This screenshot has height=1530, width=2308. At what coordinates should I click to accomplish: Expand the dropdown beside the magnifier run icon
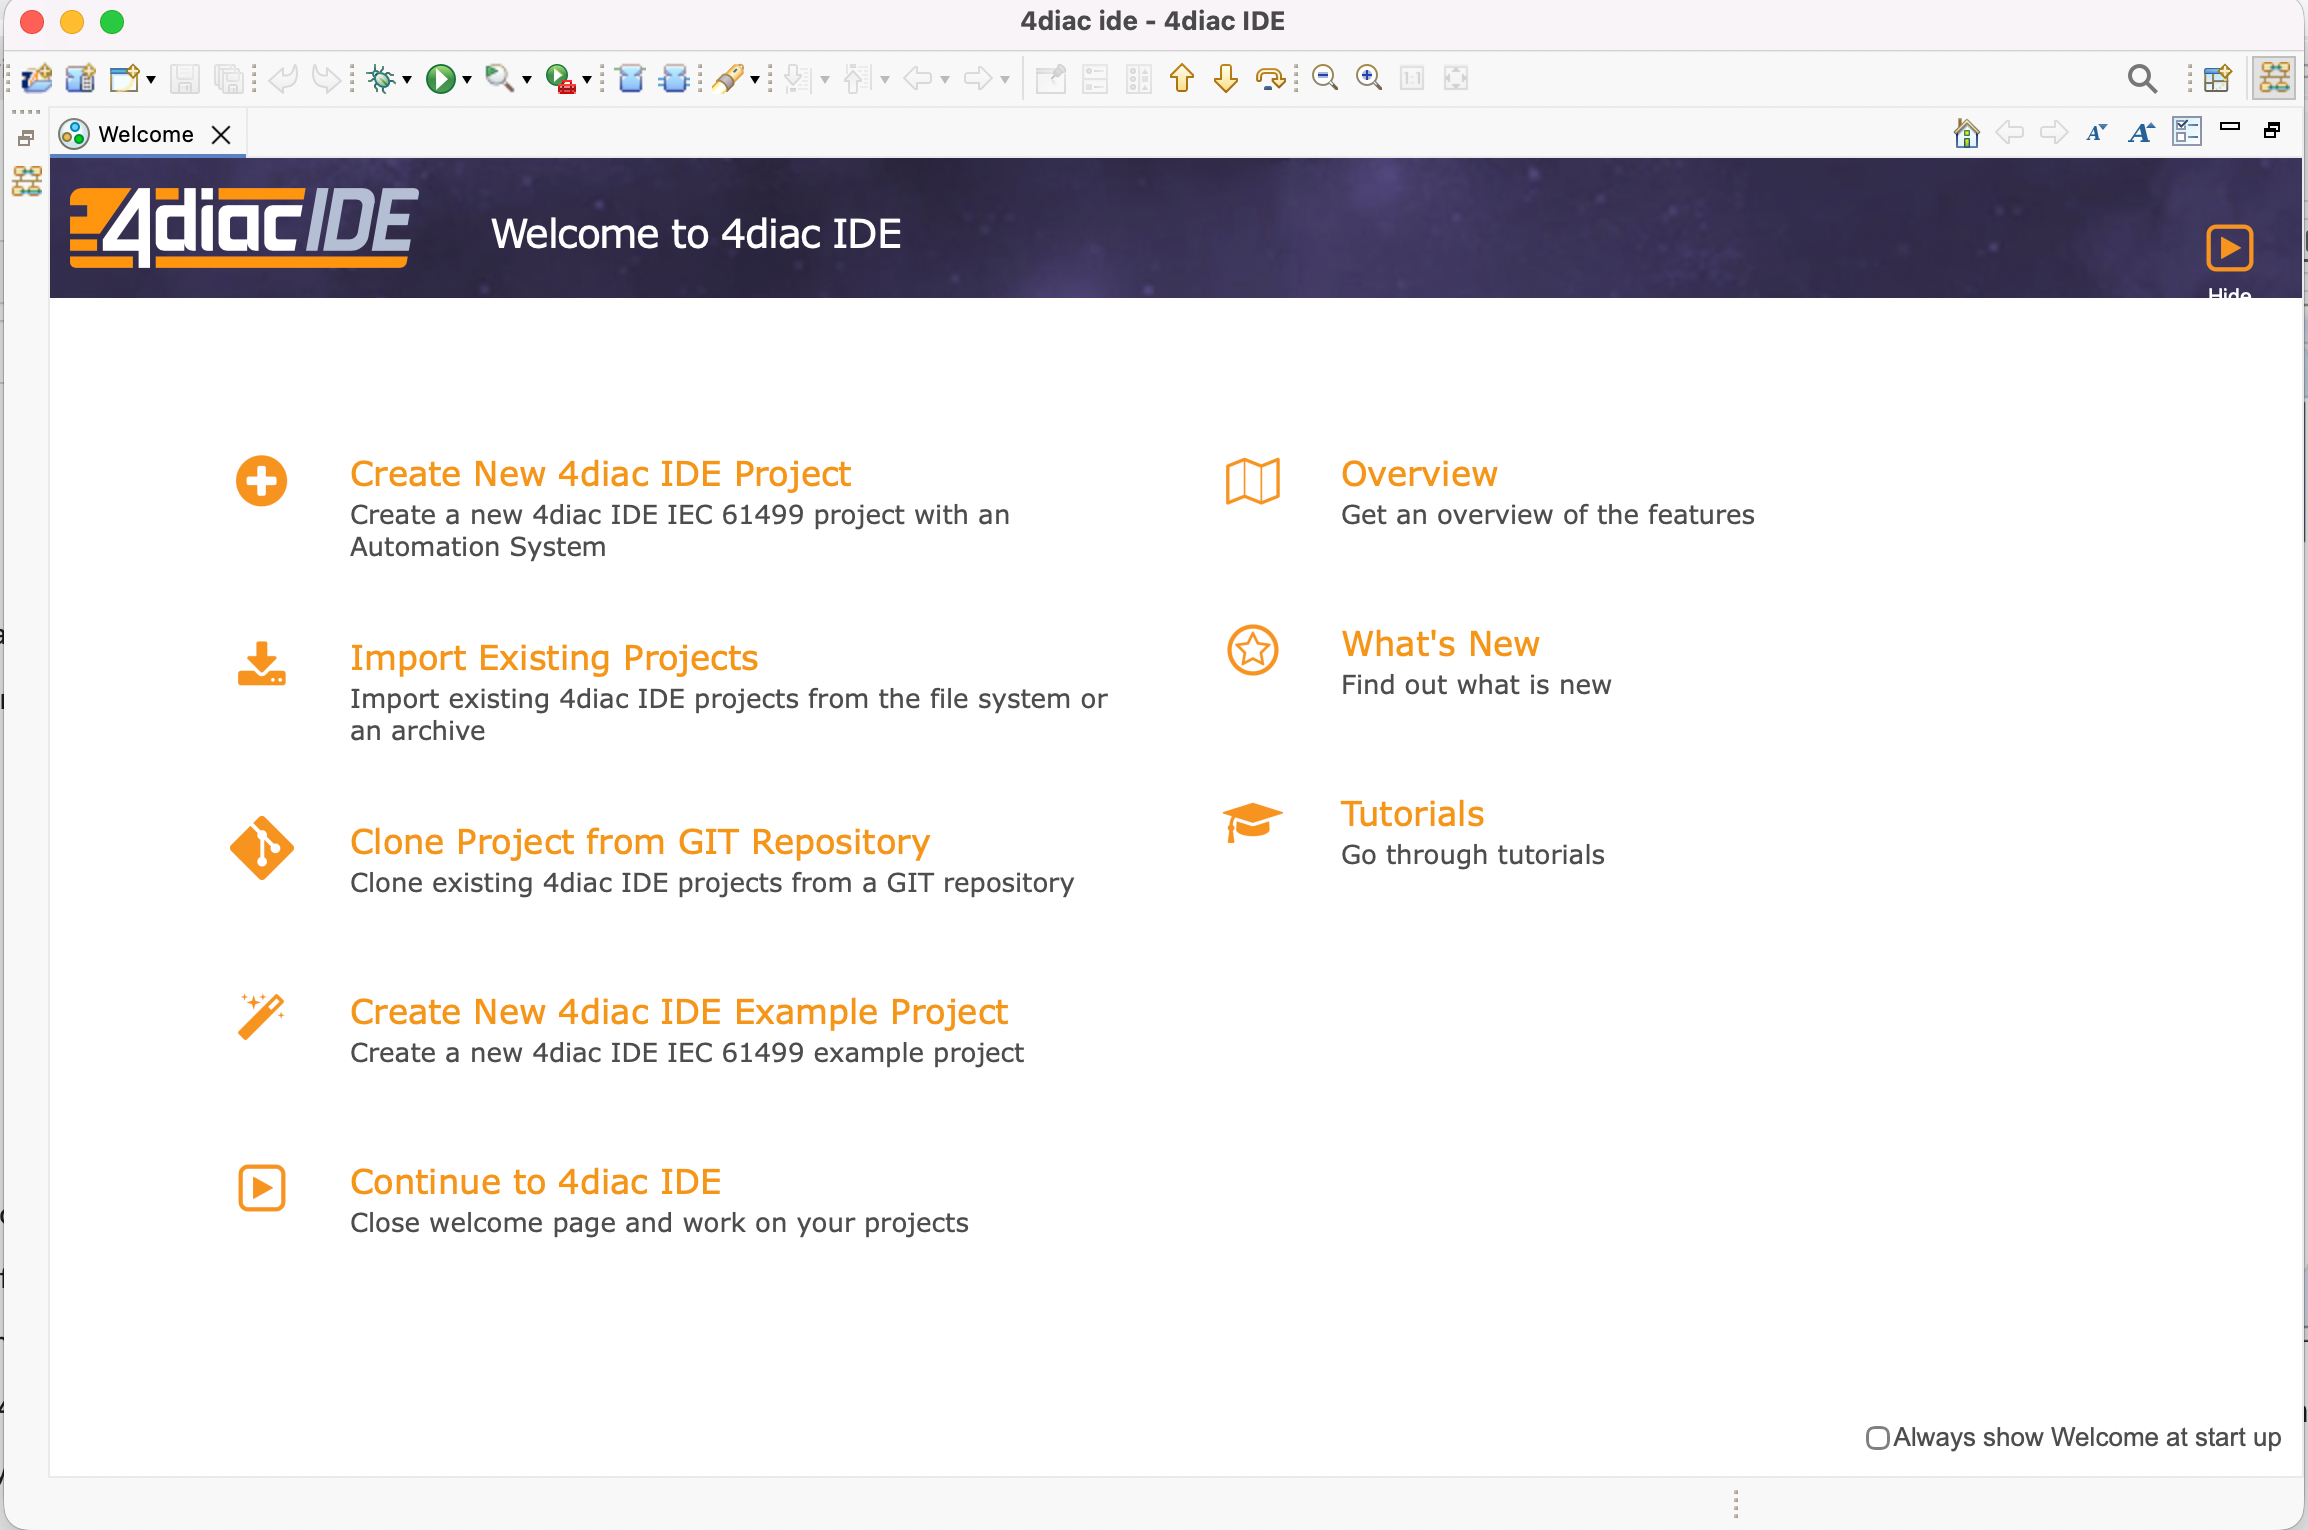tap(527, 79)
